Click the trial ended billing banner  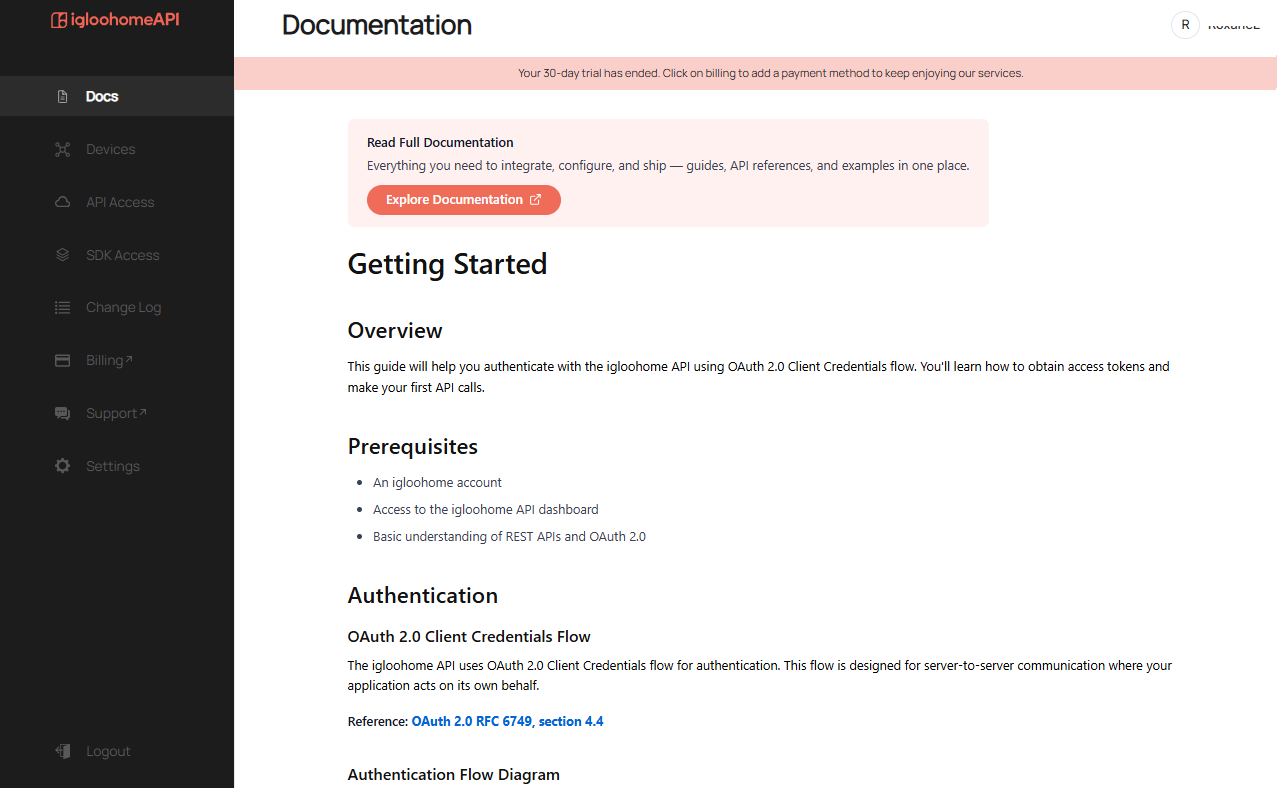755,73
